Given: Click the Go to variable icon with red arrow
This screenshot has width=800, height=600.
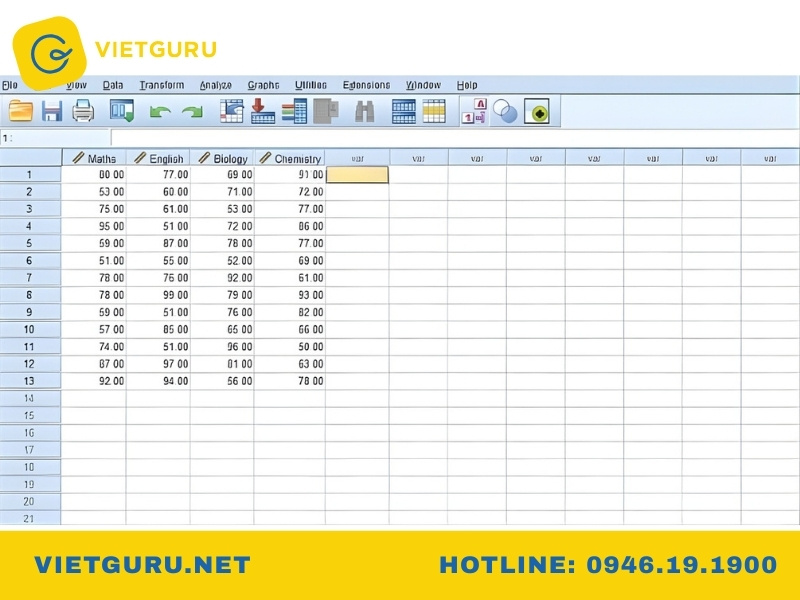Looking at the screenshot, I should tap(263, 111).
